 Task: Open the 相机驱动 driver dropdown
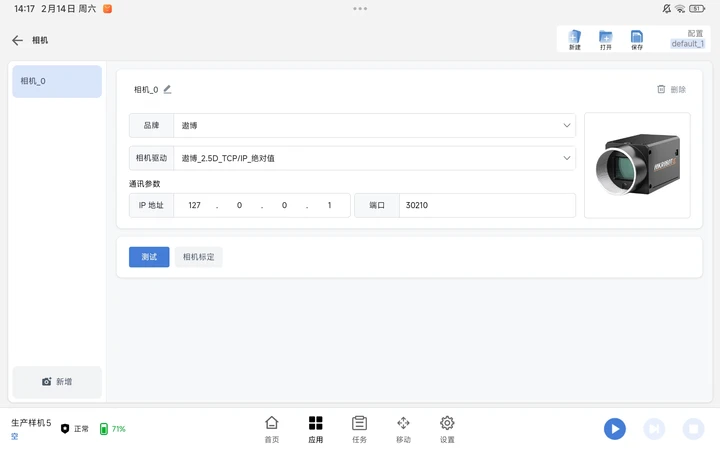[374, 158]
